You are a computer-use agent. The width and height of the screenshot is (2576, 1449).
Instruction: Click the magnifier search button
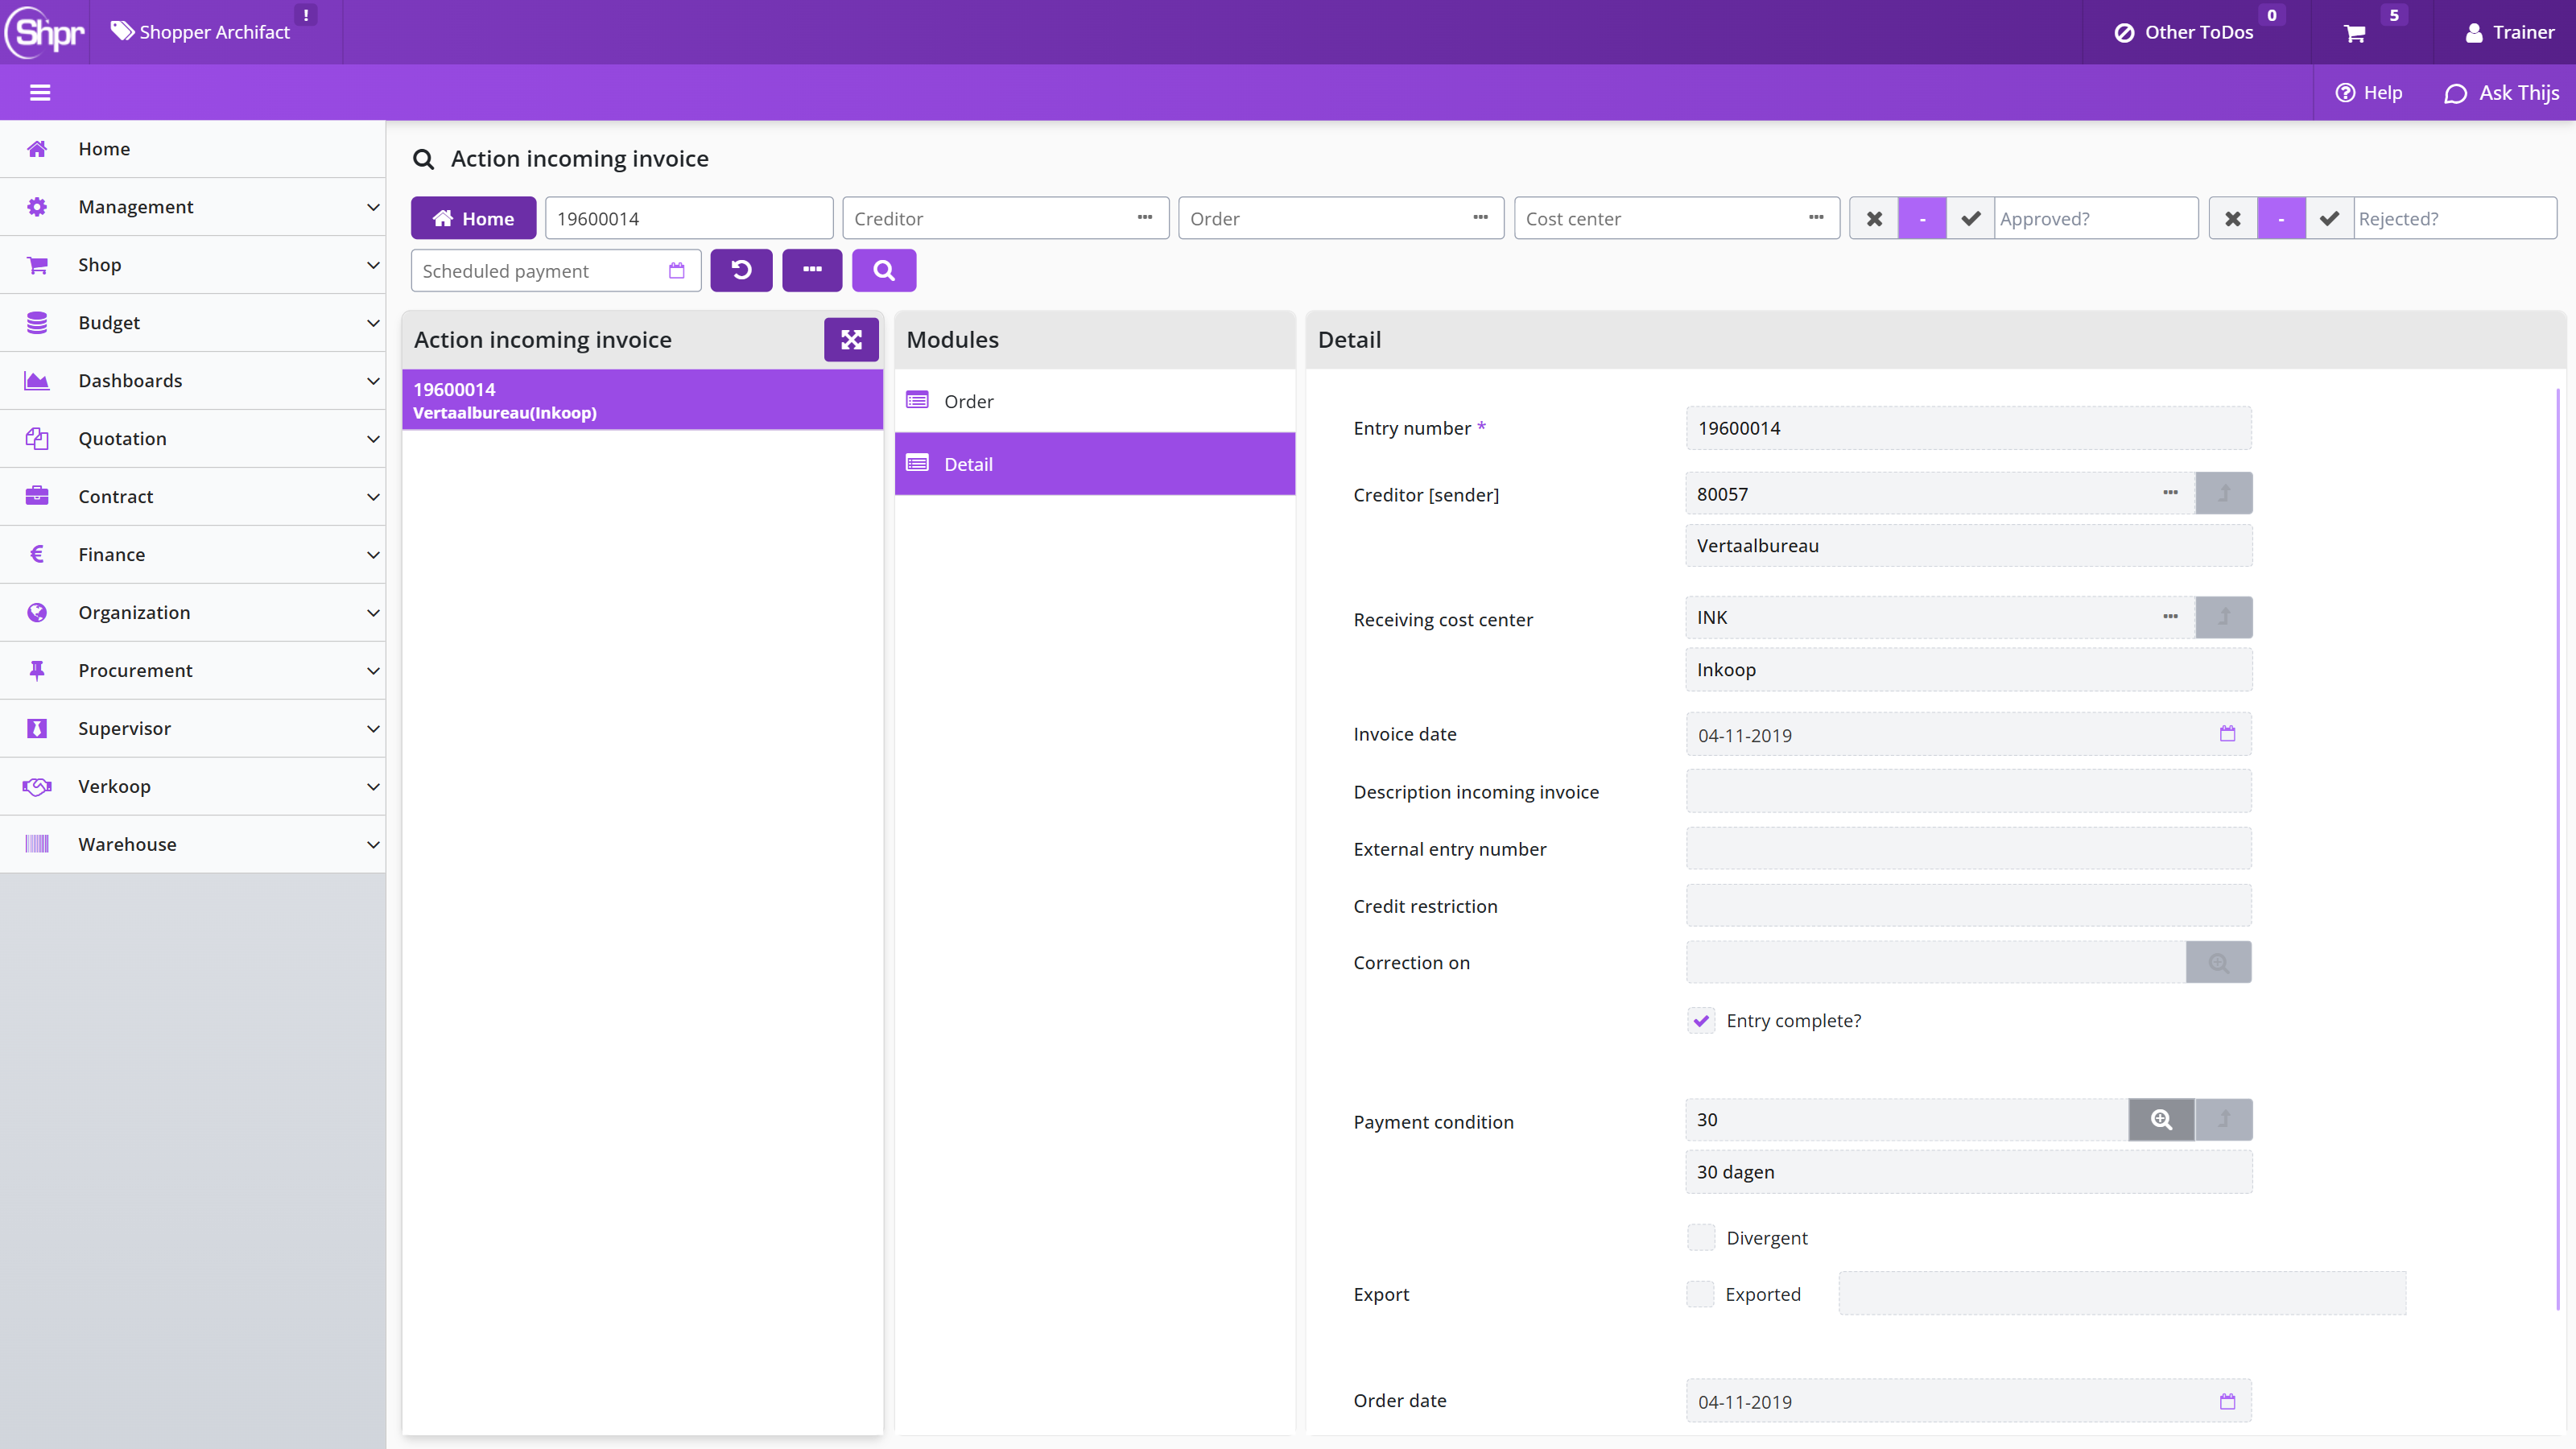tap(884, 270)
